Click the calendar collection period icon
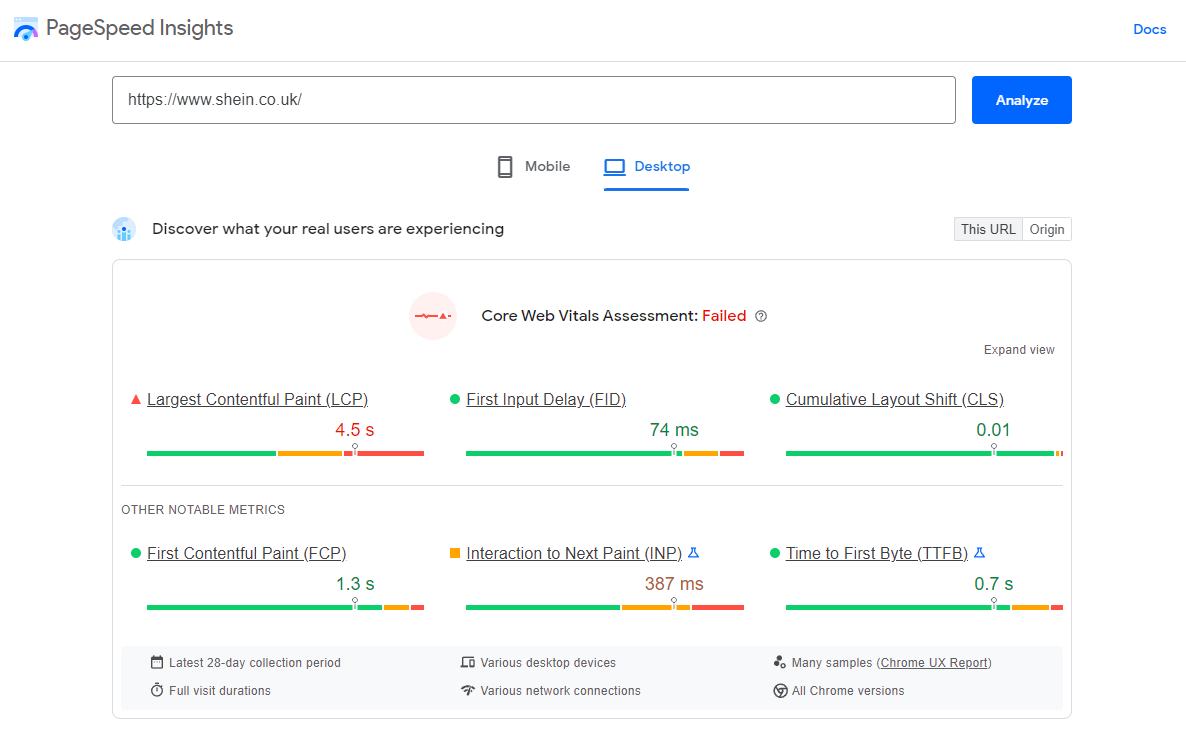Screen dimensions: 1186x736 [x=157, y=662]
